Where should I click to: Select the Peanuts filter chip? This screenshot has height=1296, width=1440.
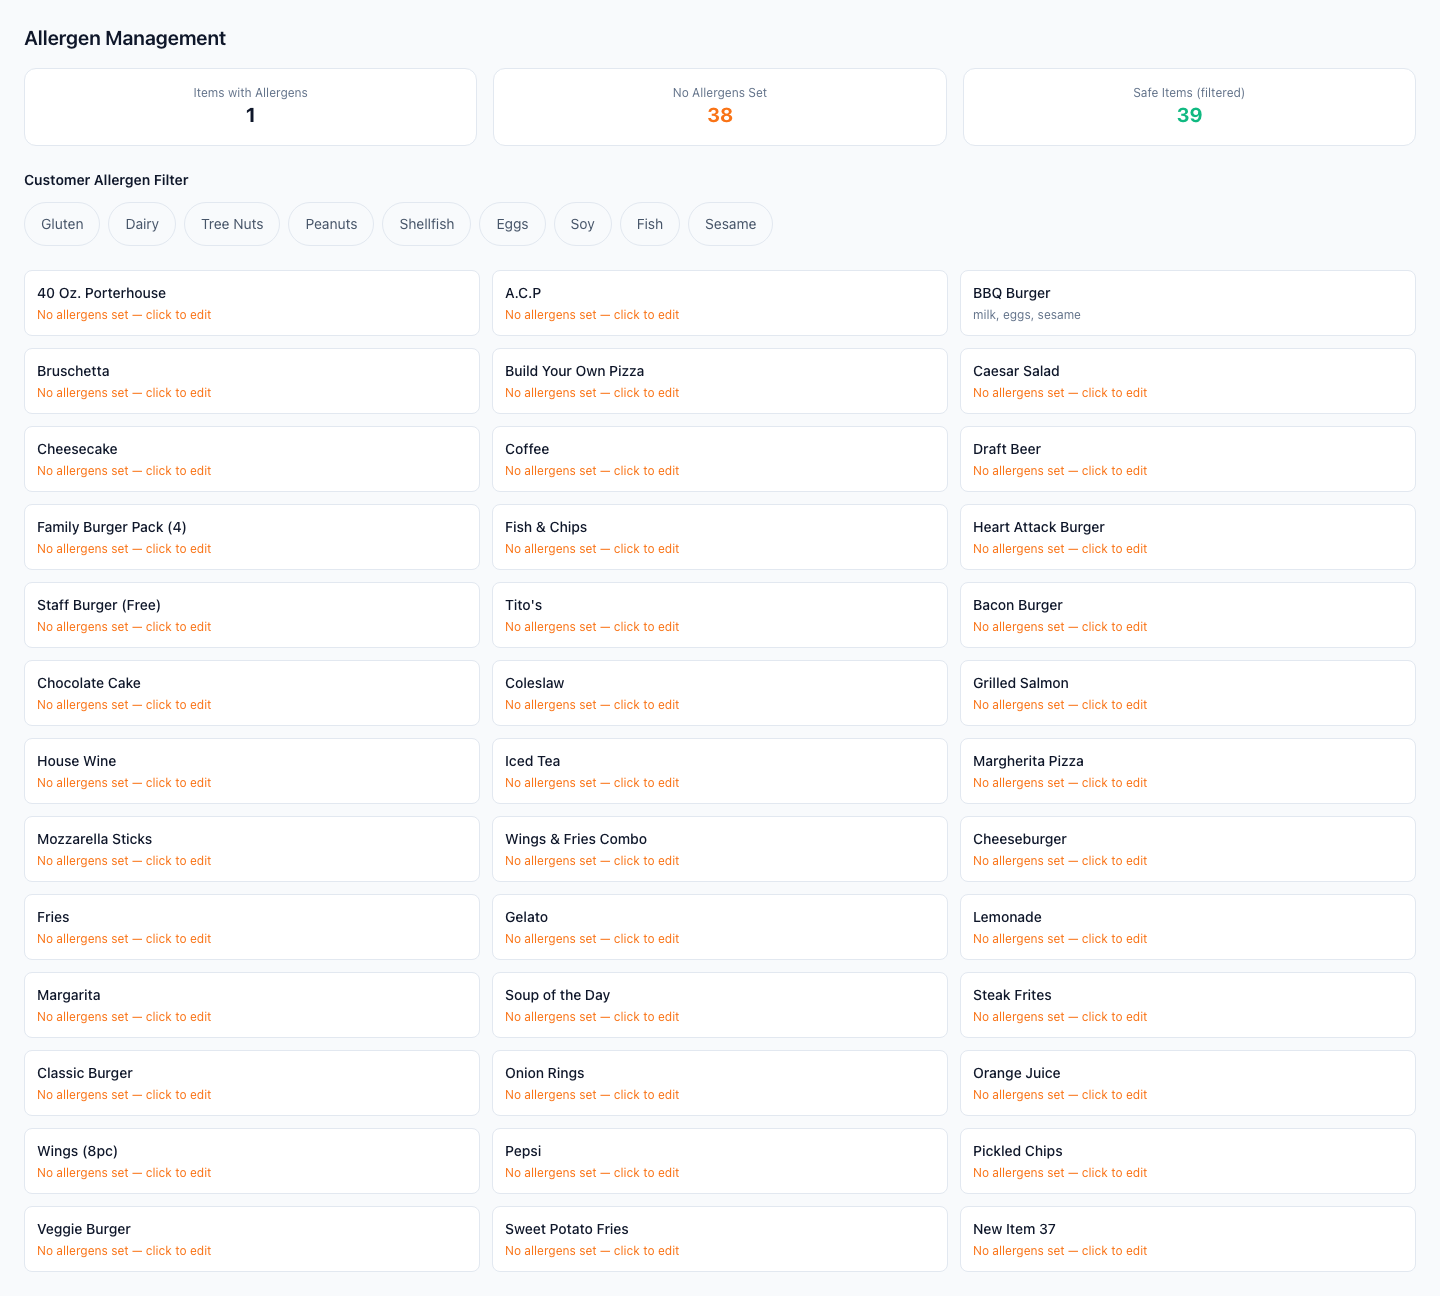pos(331,224)
